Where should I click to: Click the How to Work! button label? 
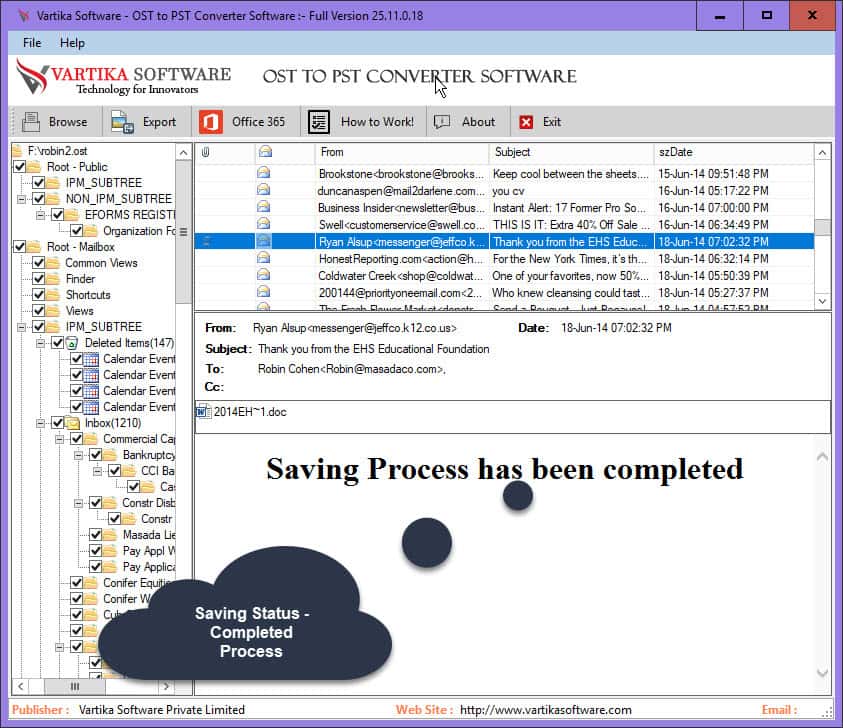pyautogui.click(x=377, y=122)
